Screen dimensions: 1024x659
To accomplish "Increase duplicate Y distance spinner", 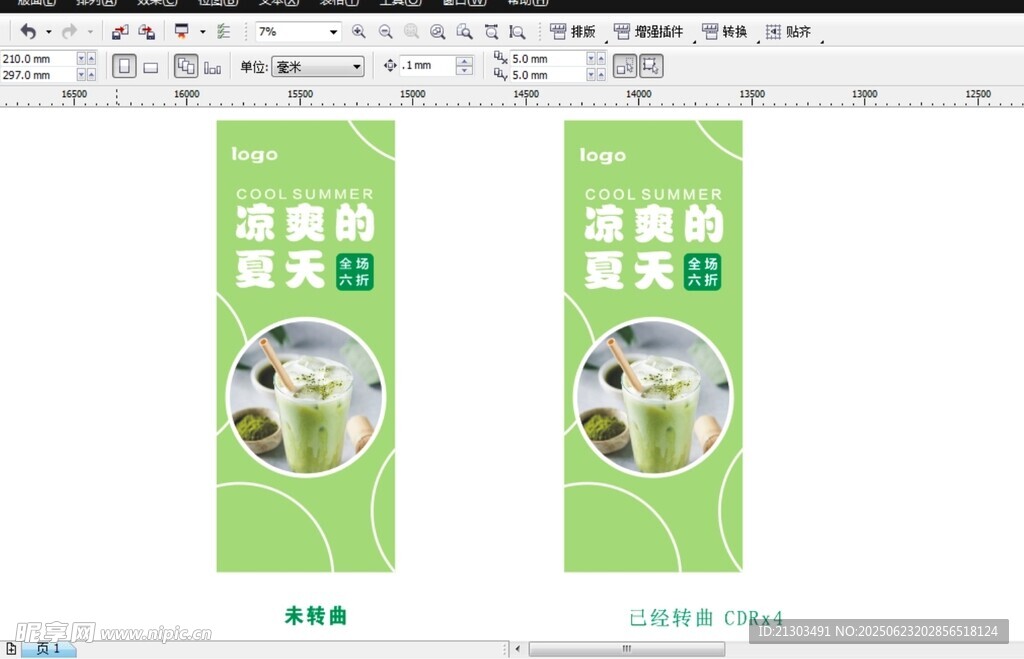I will 601,75.
